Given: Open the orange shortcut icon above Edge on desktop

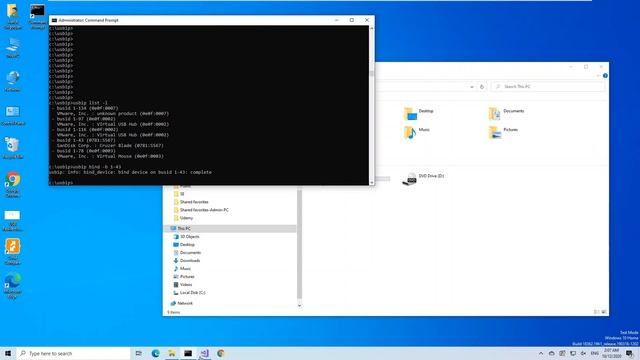Looking at the screenshot, I should (x=13, y=251).
